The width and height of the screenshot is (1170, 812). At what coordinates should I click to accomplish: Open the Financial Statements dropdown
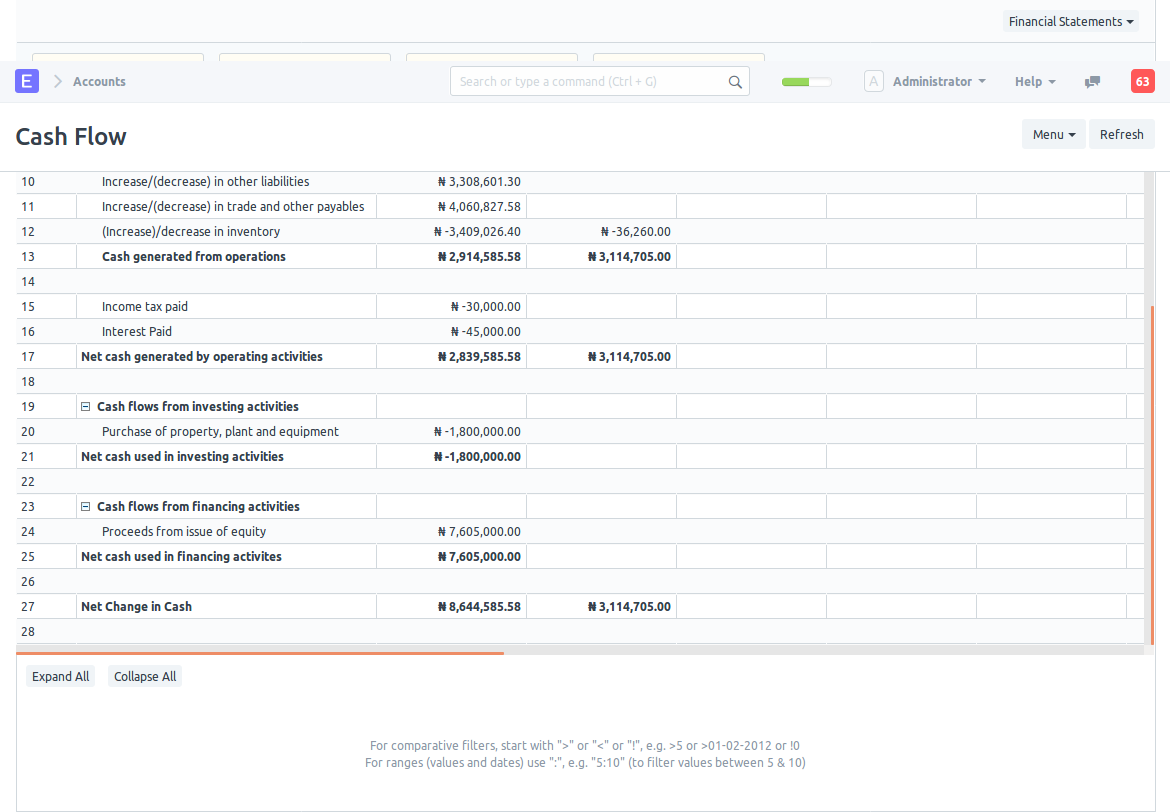pos(1070,21)
